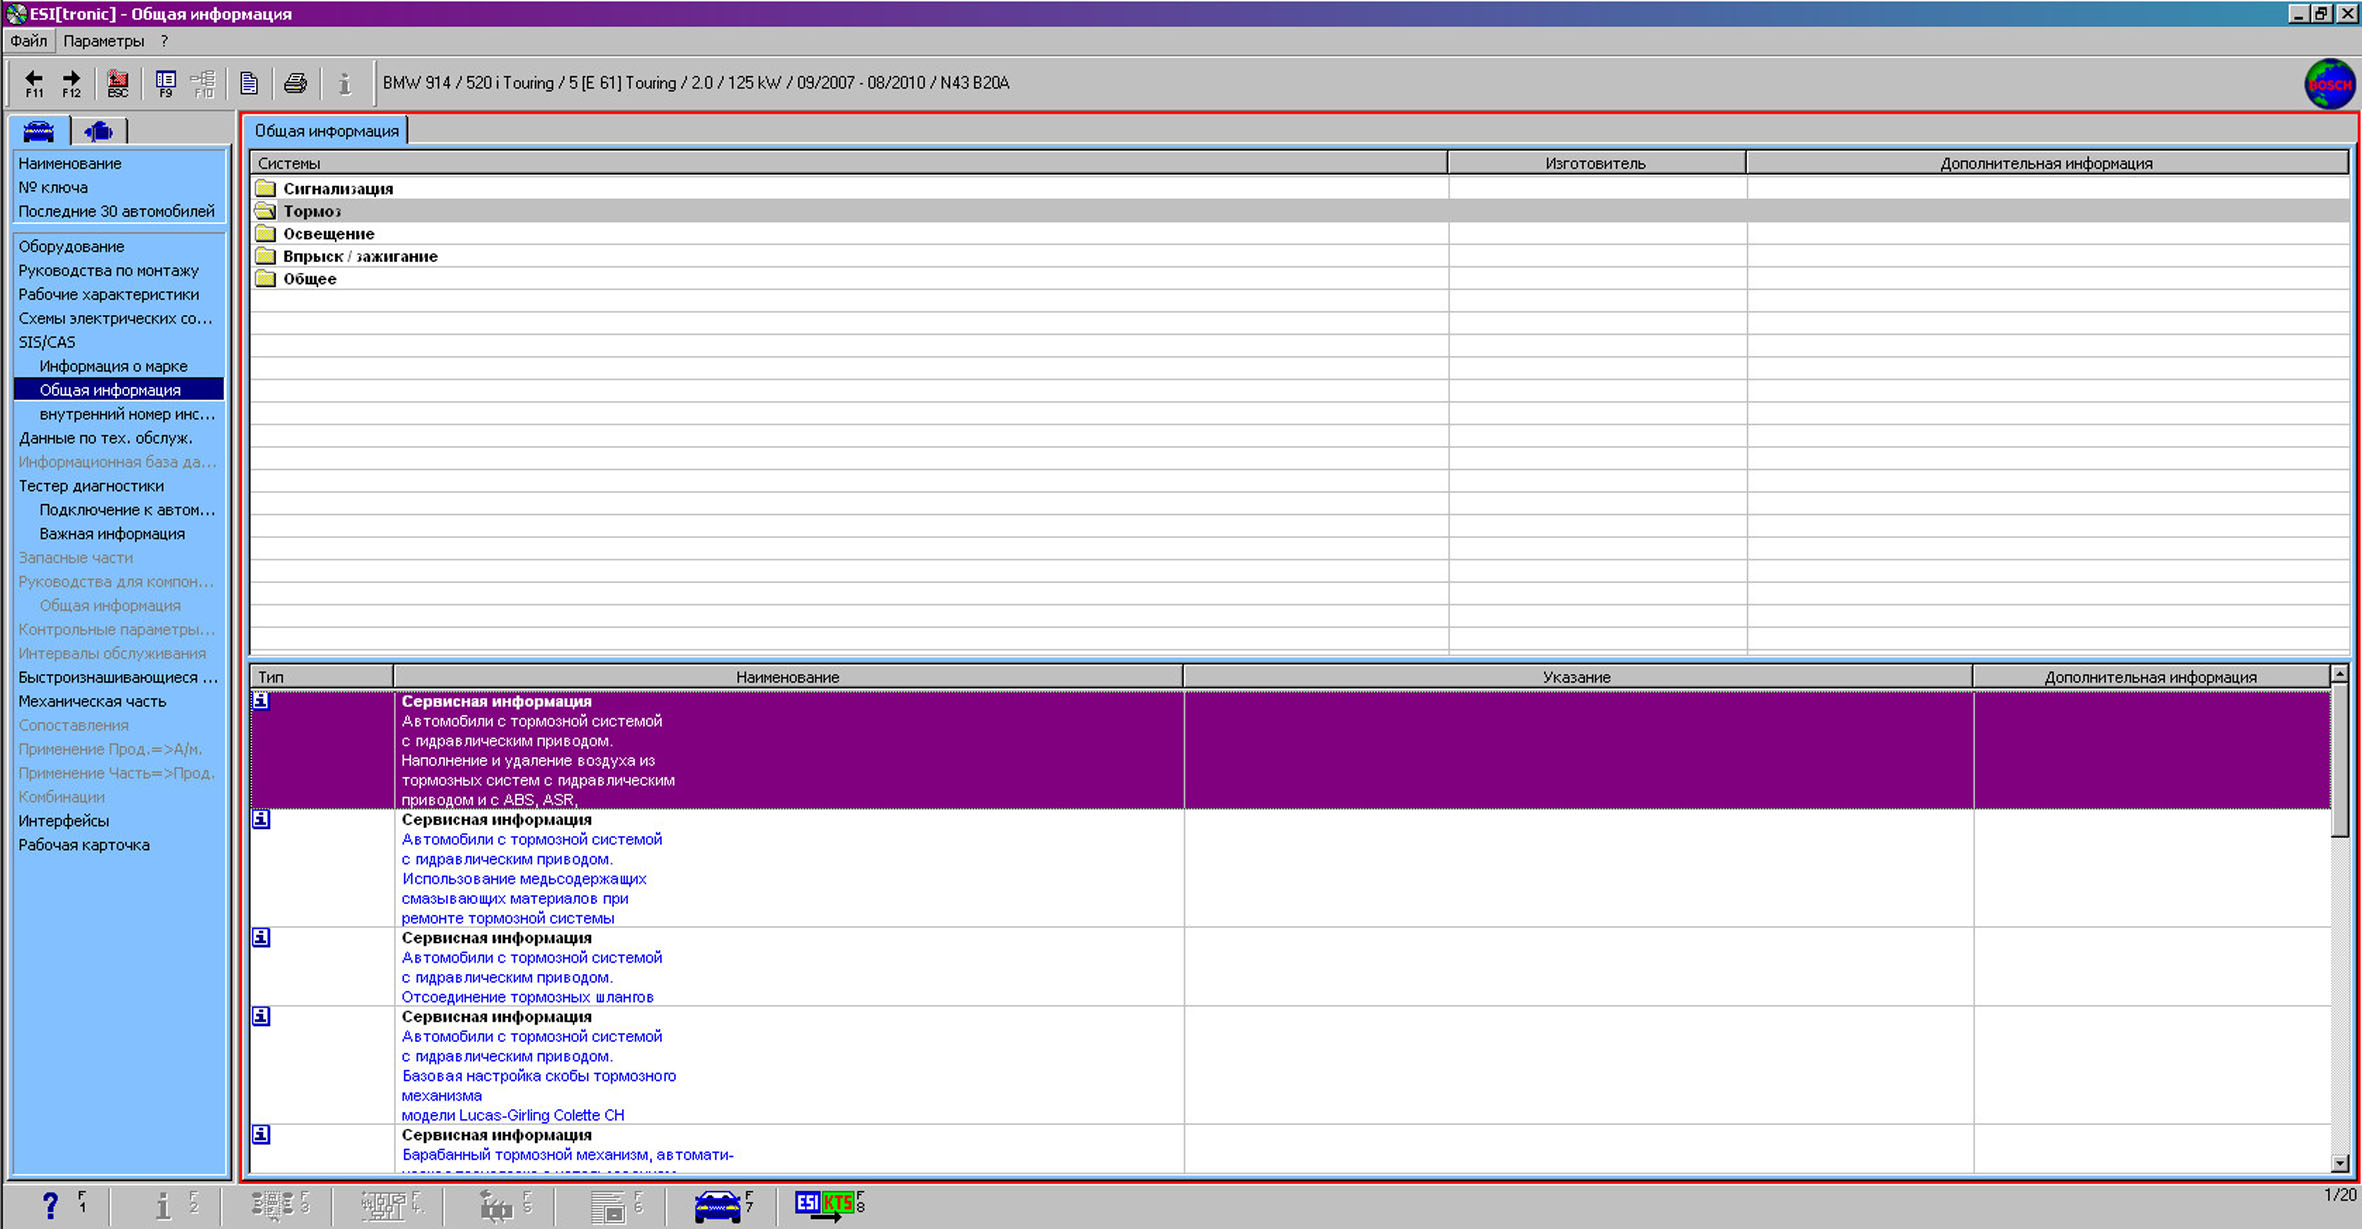Expand the Освещение folder
The width and height of the screenshot is (2362, 1229).
tap(328, 234)
